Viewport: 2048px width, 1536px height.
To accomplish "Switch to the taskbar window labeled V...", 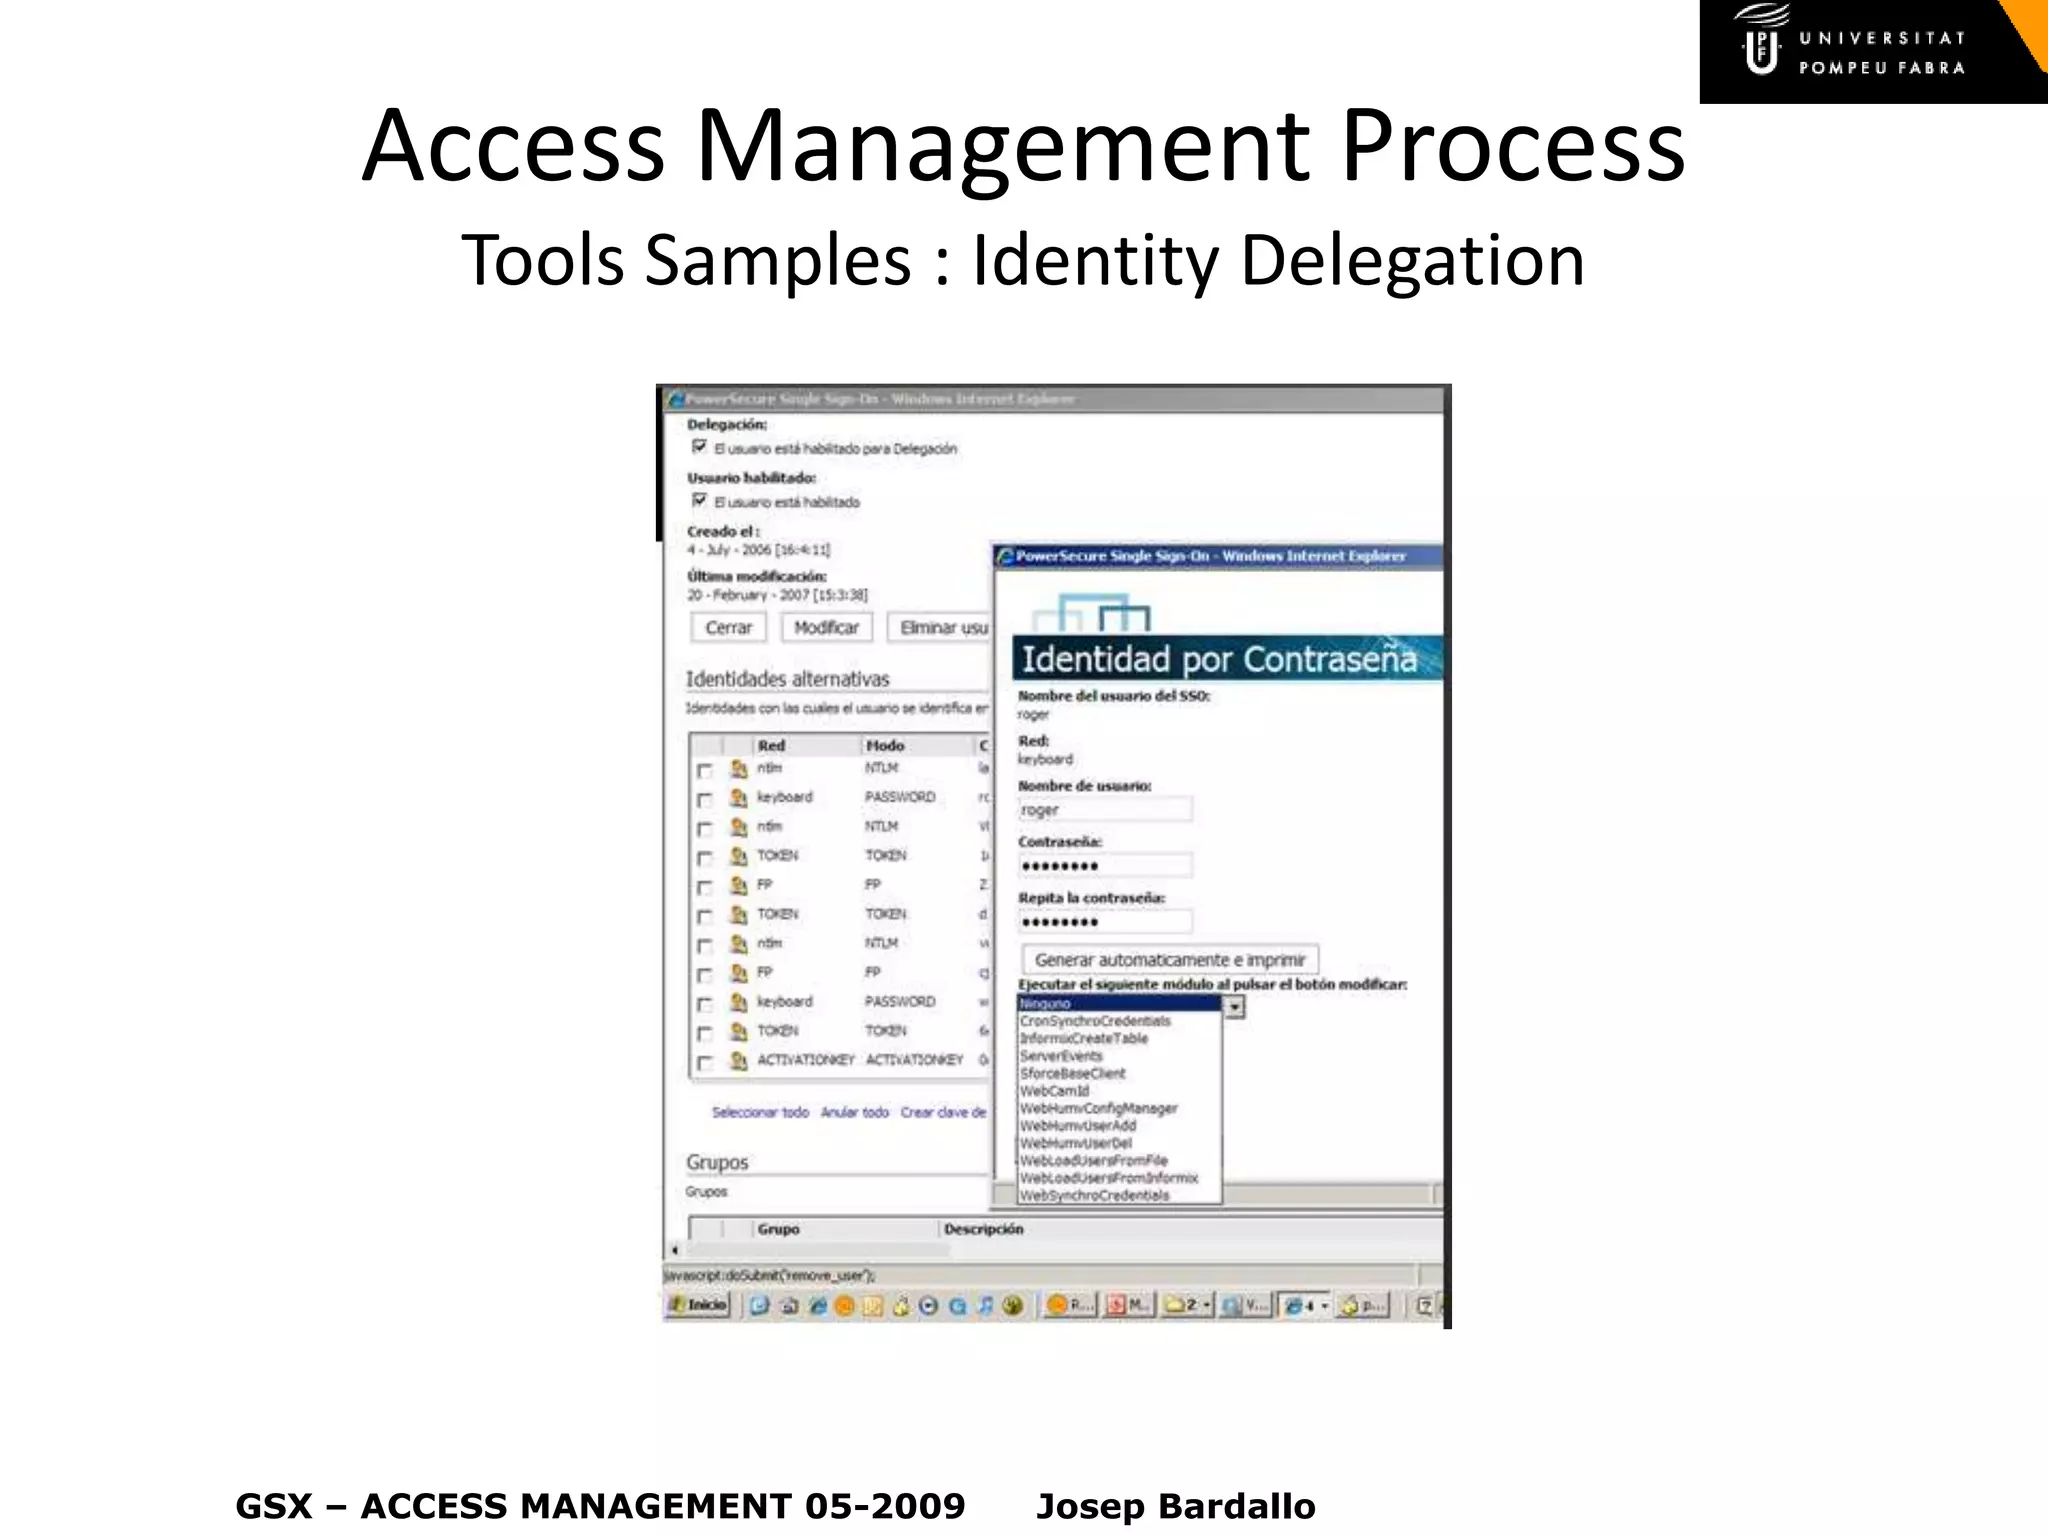I will pos(1245,1305).
